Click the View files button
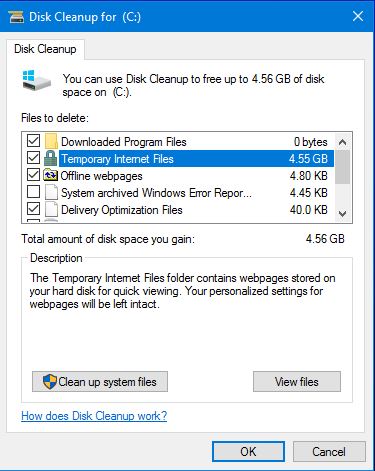Screen dimensions: 375x471 click(x=297, y=382)
